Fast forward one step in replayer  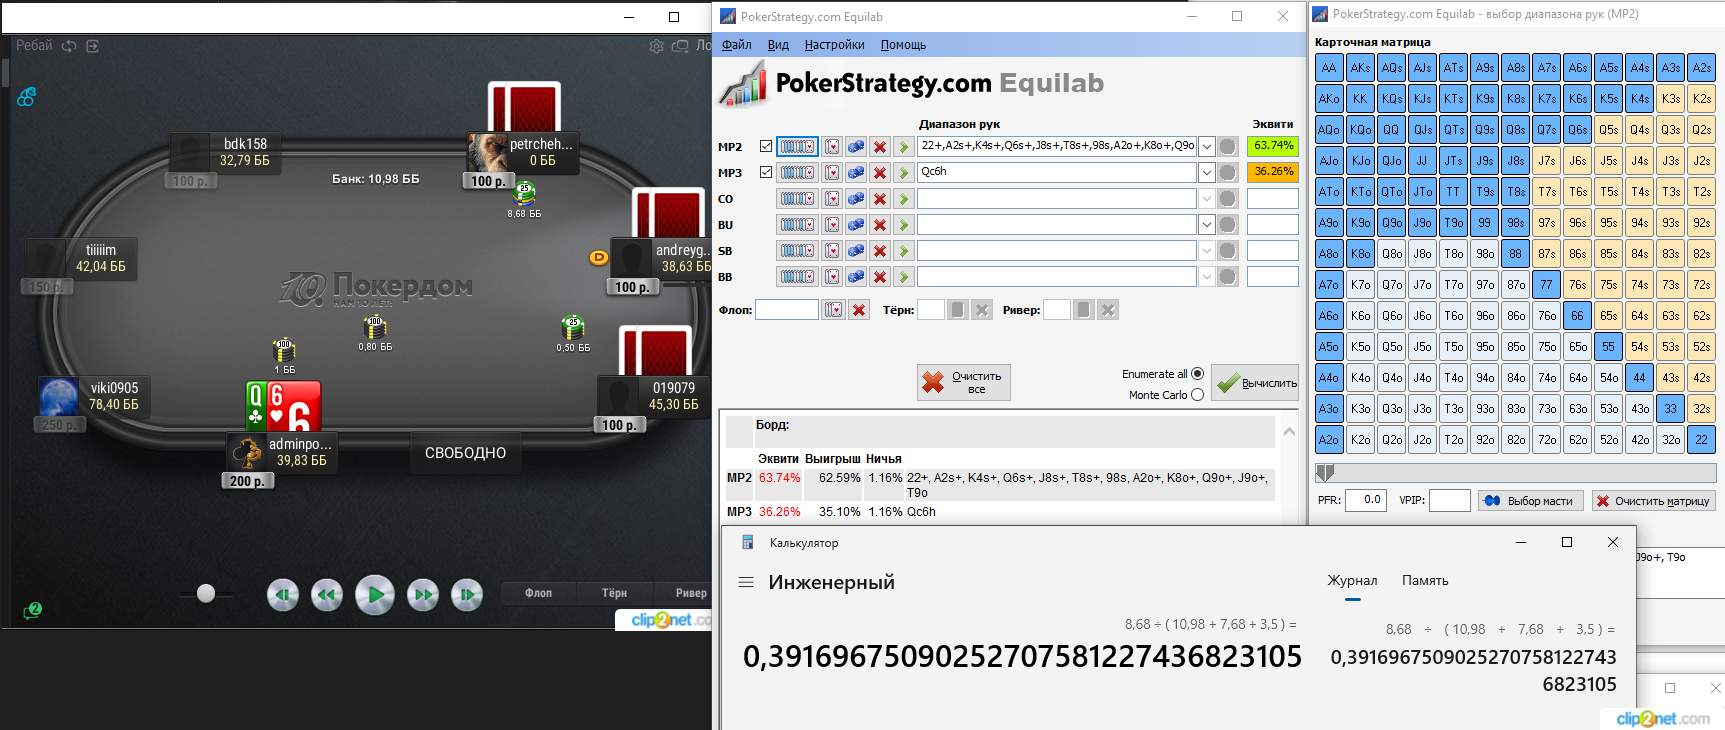[x=423, y=595]
